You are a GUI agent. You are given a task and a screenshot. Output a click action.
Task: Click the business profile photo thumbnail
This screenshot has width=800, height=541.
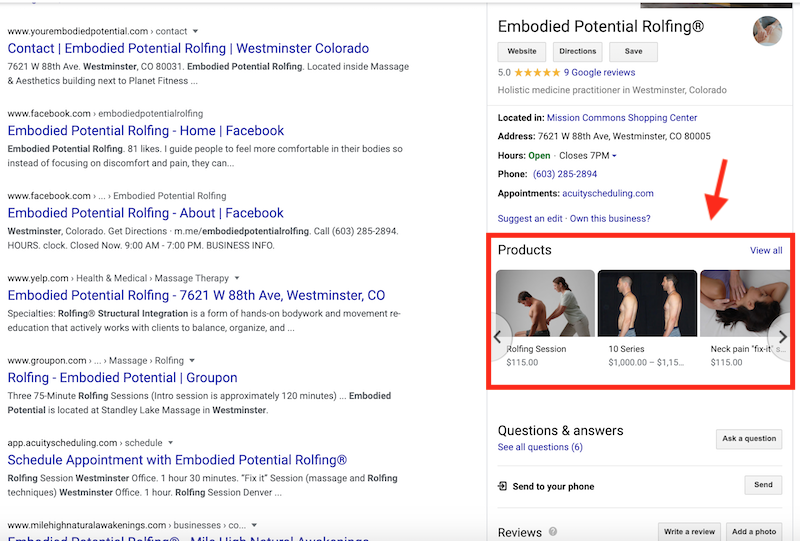(x=767, y=32)
